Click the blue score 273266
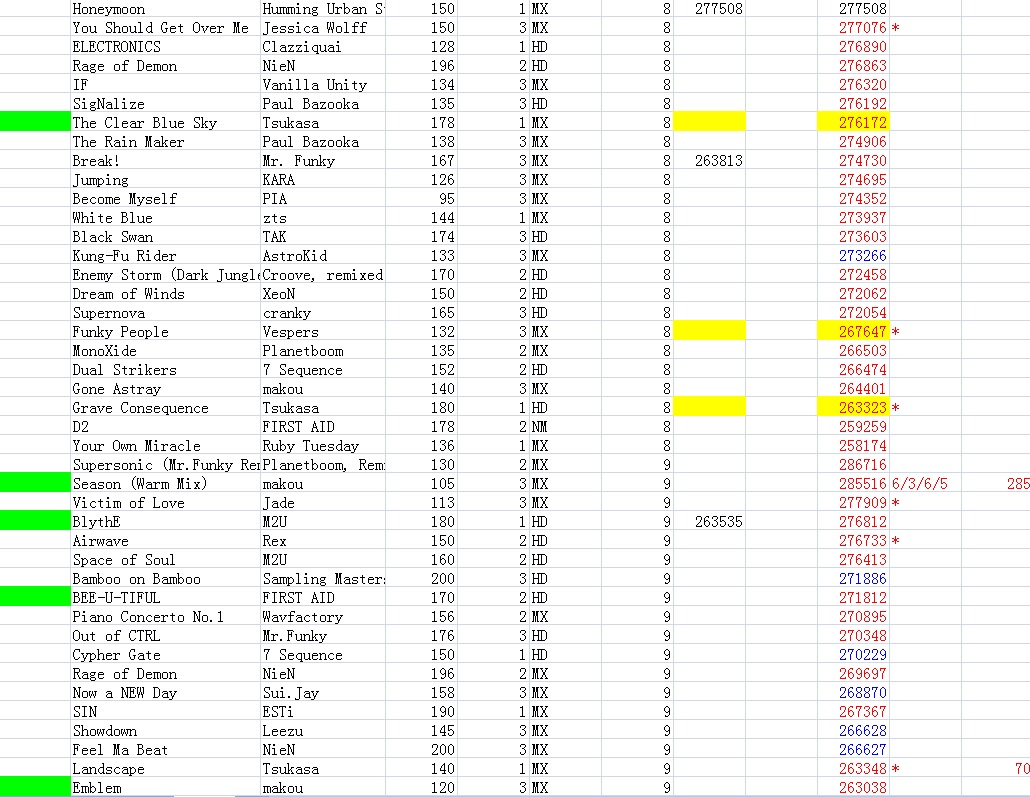This screenshot has width=1030, height=797. pos(853,256)
